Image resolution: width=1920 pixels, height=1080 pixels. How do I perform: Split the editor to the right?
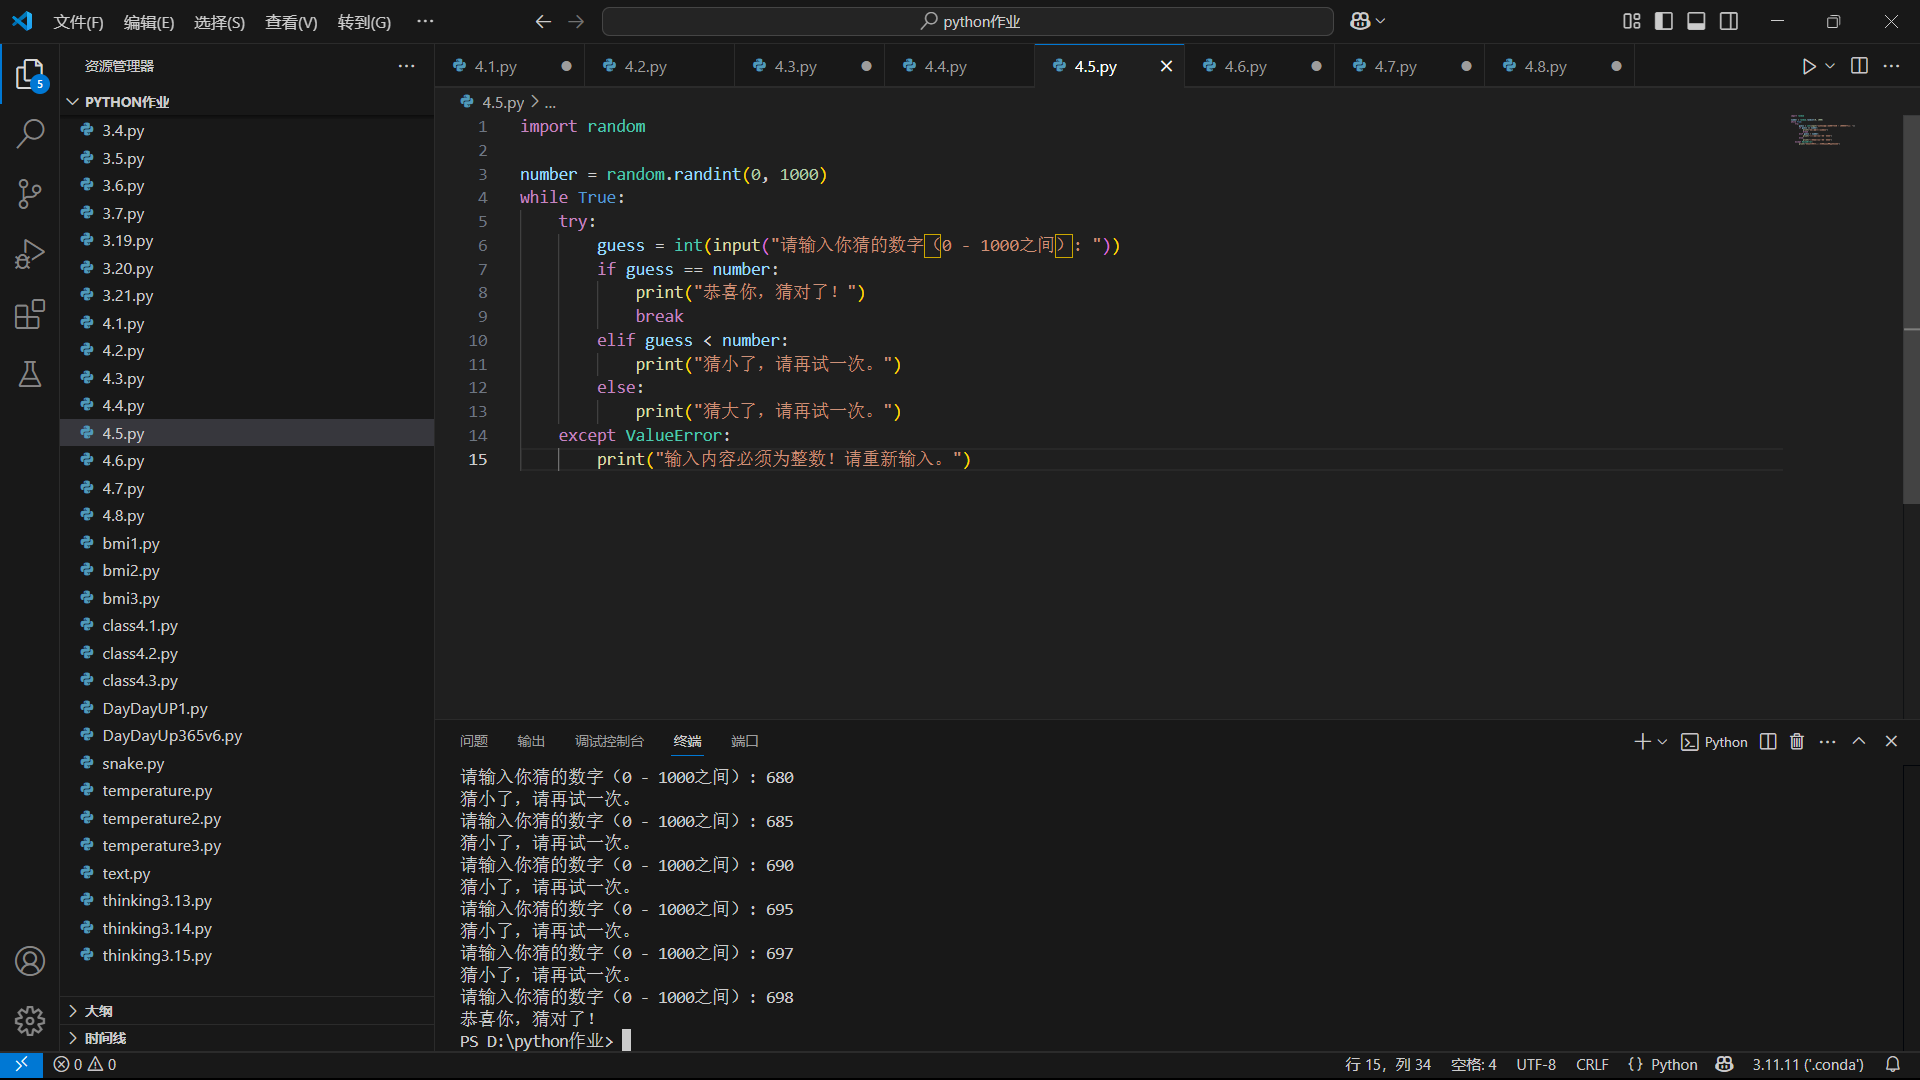click(1859, 66)
